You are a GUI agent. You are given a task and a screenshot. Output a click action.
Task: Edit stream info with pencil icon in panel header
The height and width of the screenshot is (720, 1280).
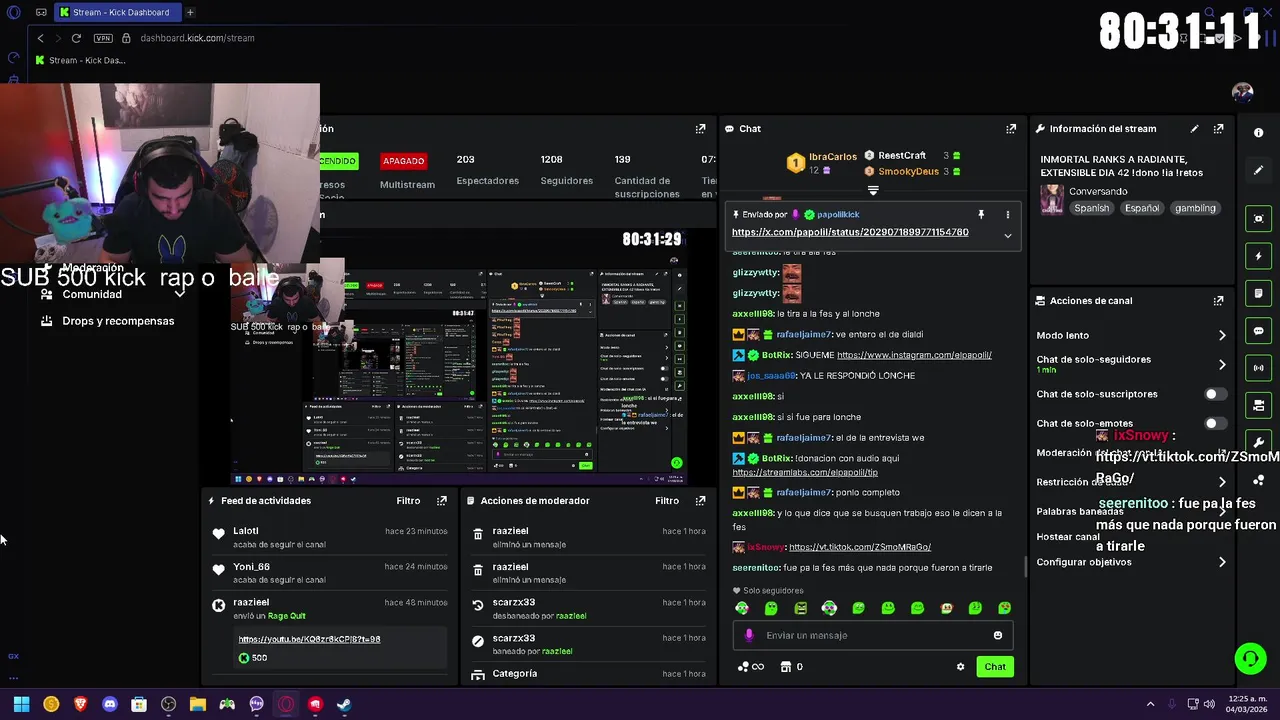pos(1194,129)
